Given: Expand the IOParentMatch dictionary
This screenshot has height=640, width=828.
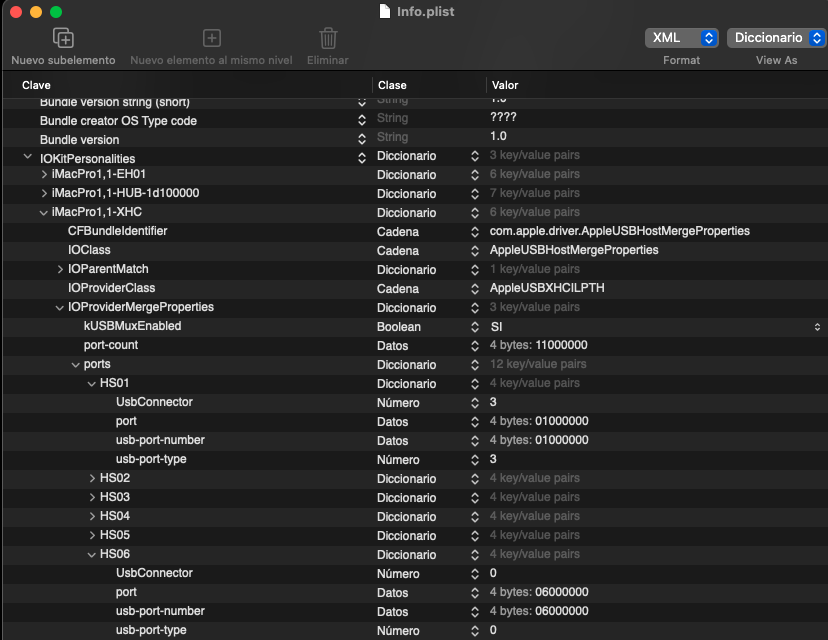Looking at the screenshot, I should (60, 269).
